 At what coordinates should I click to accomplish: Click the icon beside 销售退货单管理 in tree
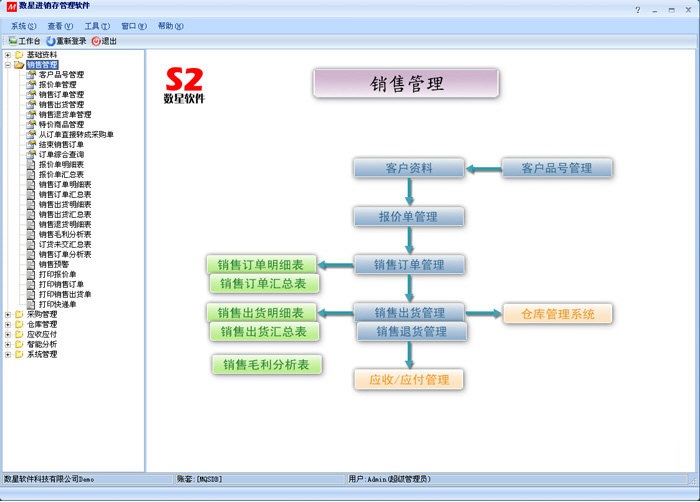(x=31, y=115)
